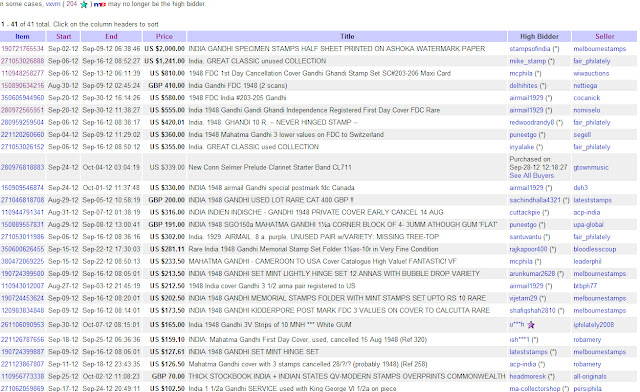
Task: Open seller cocanick page
Action: pyautogui.click(x=587, y=98)
